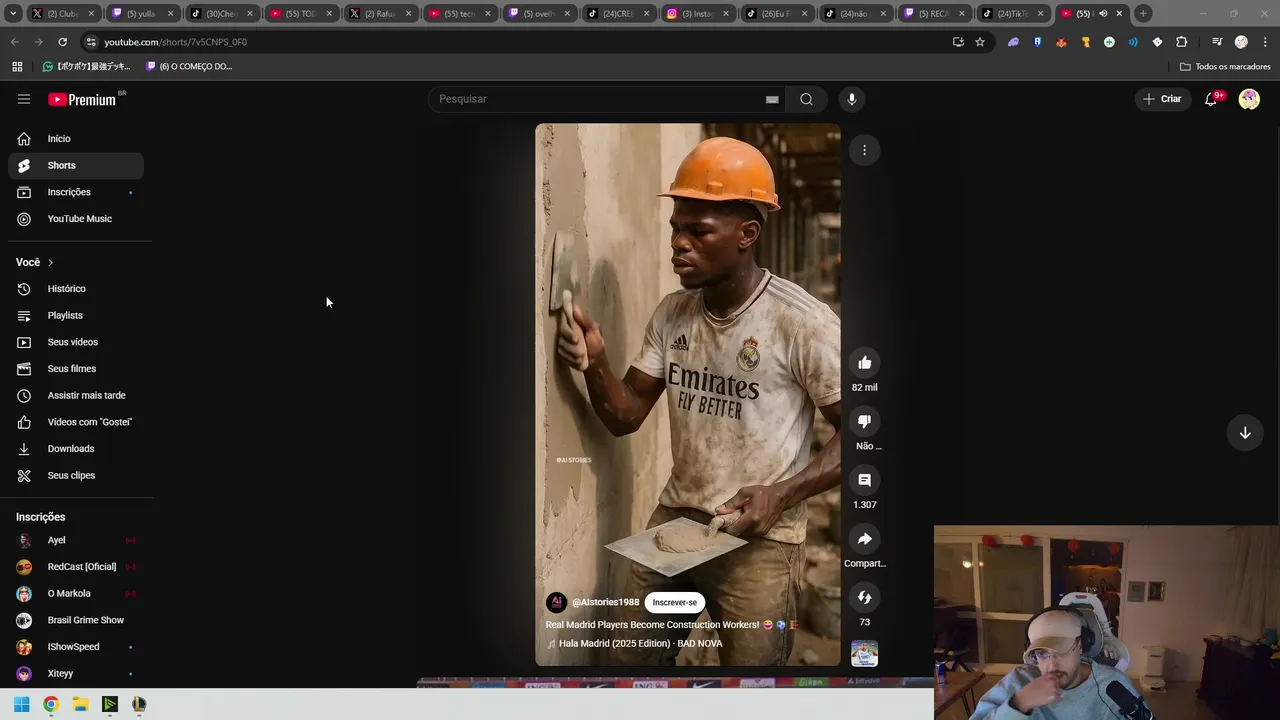Expand the Você section chevron
Screen dimensions: 1280x720
[50, 262]
